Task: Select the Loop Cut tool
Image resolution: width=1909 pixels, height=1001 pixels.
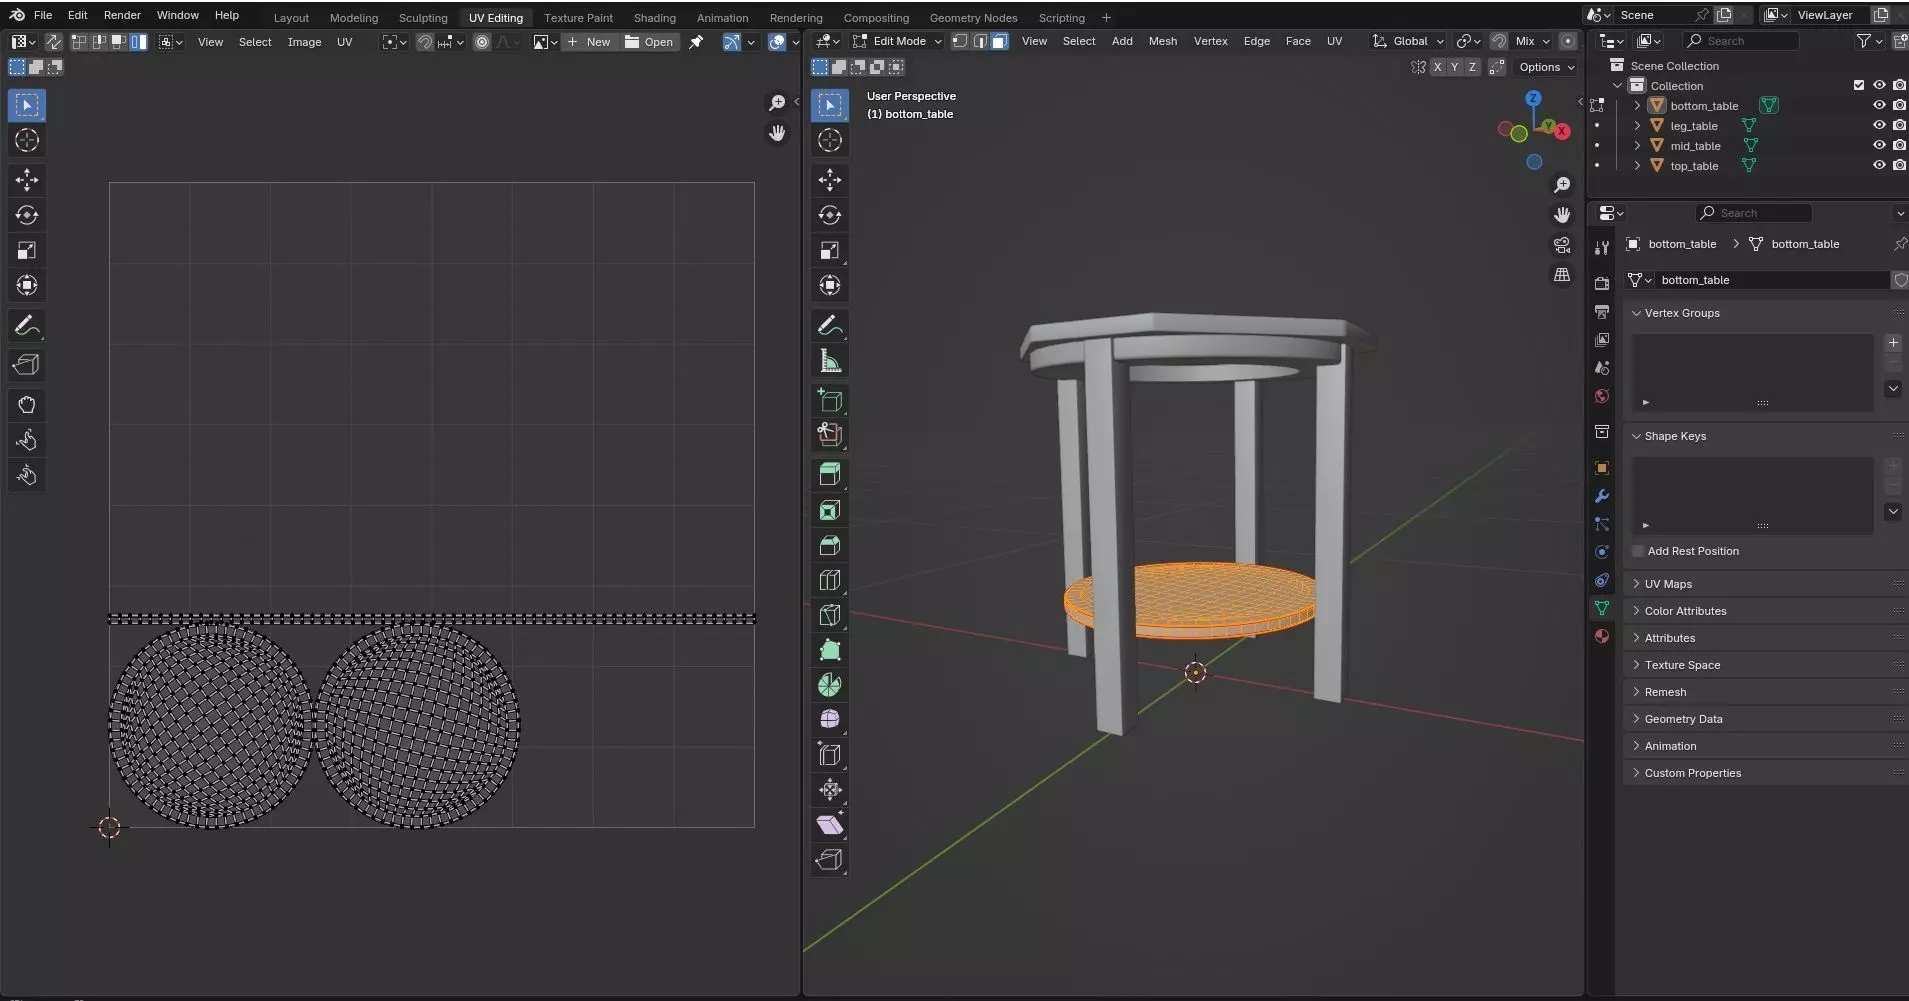Action: [x=829, y=580]
